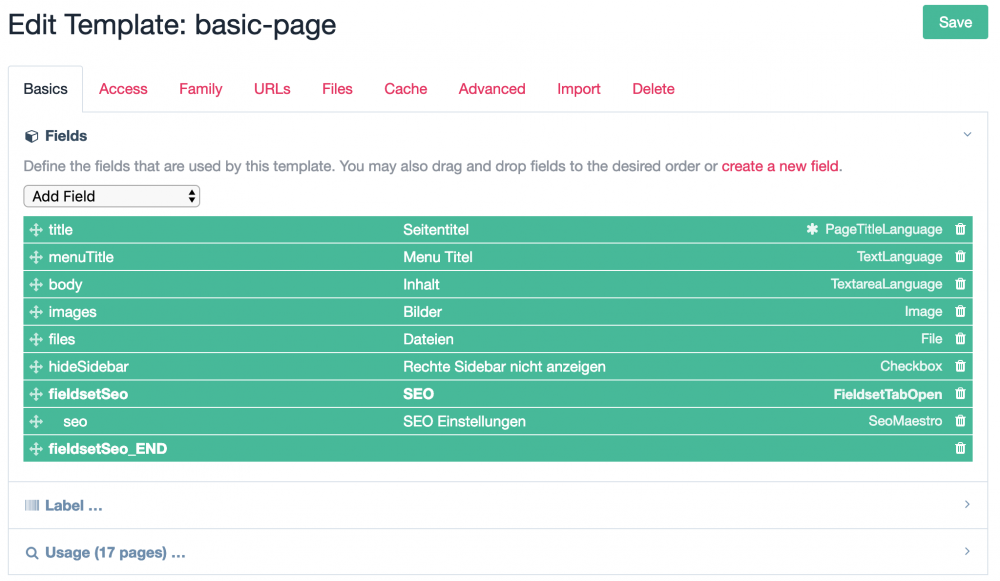
Task: Collapse the Fields section with its chevron
Action: click(x=966, y=135)
